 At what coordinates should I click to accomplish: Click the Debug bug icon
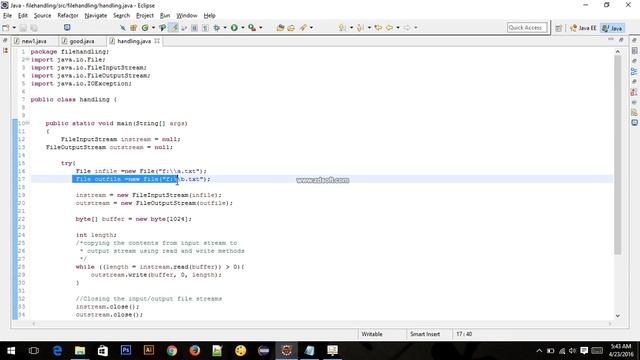(x=217, y=28)
